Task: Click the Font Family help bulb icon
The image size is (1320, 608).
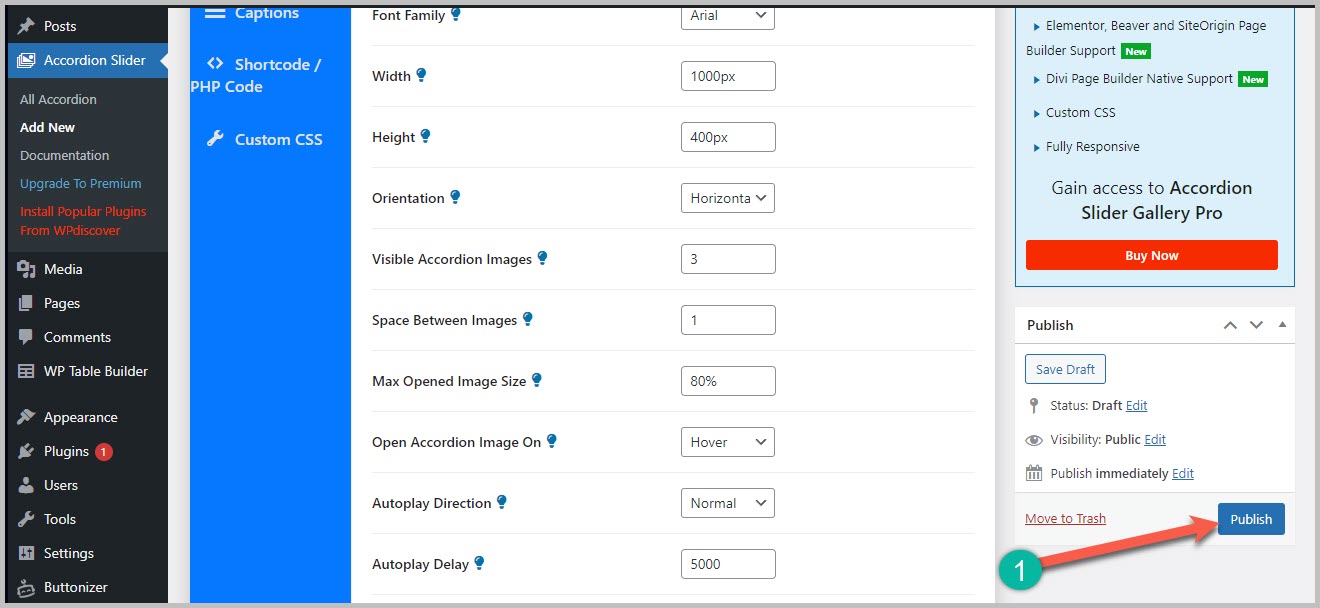Action: 456,14
